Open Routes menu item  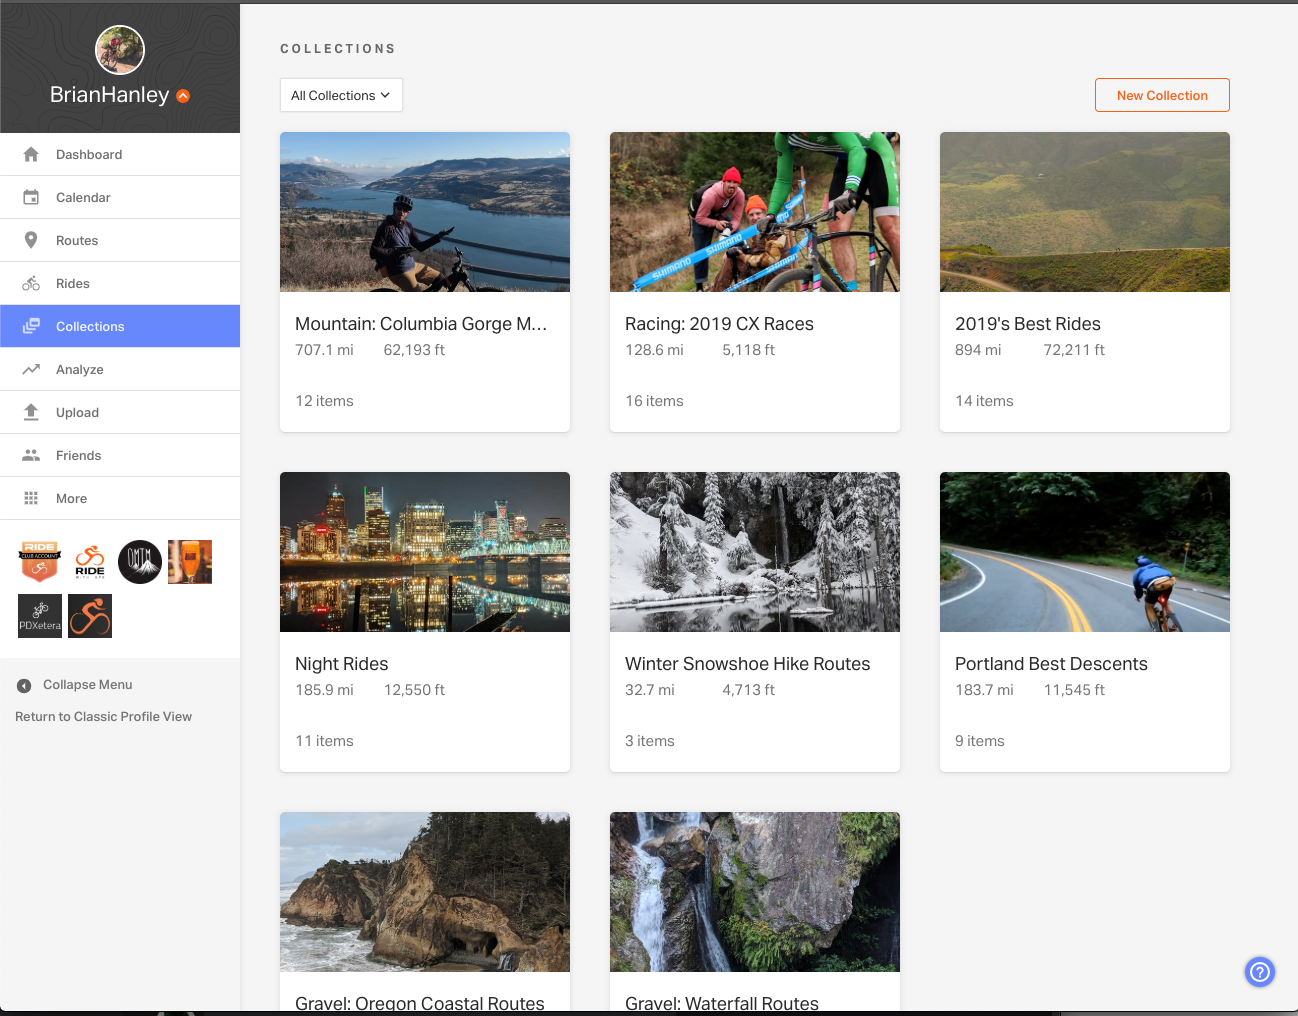[120, 240]
